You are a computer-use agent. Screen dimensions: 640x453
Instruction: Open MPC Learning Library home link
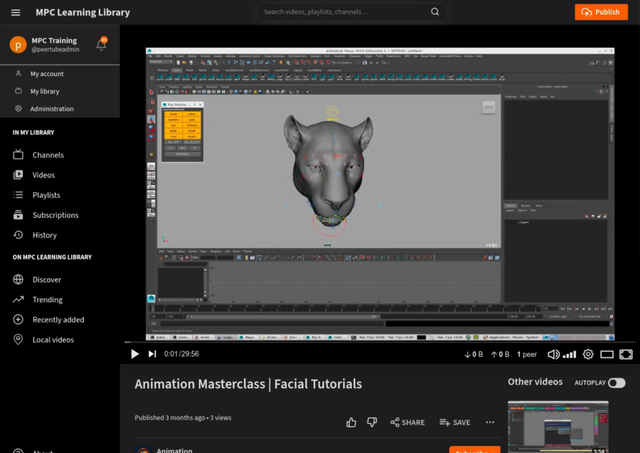point(82,12)
